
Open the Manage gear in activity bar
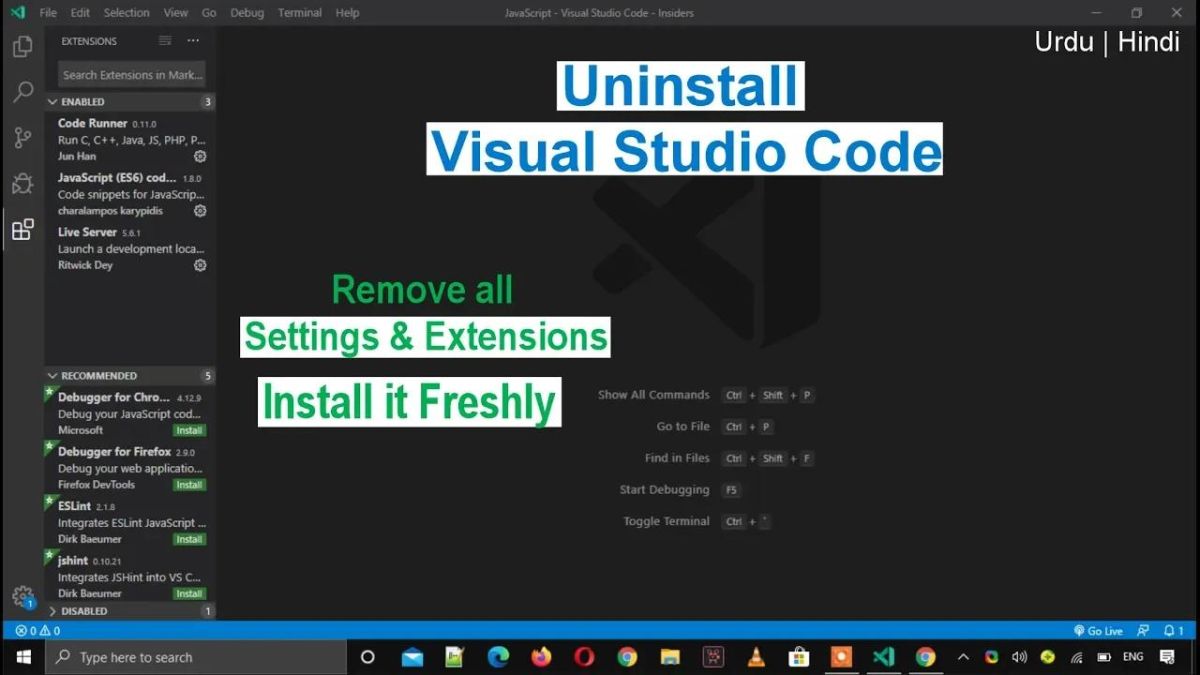coord(22,597)
